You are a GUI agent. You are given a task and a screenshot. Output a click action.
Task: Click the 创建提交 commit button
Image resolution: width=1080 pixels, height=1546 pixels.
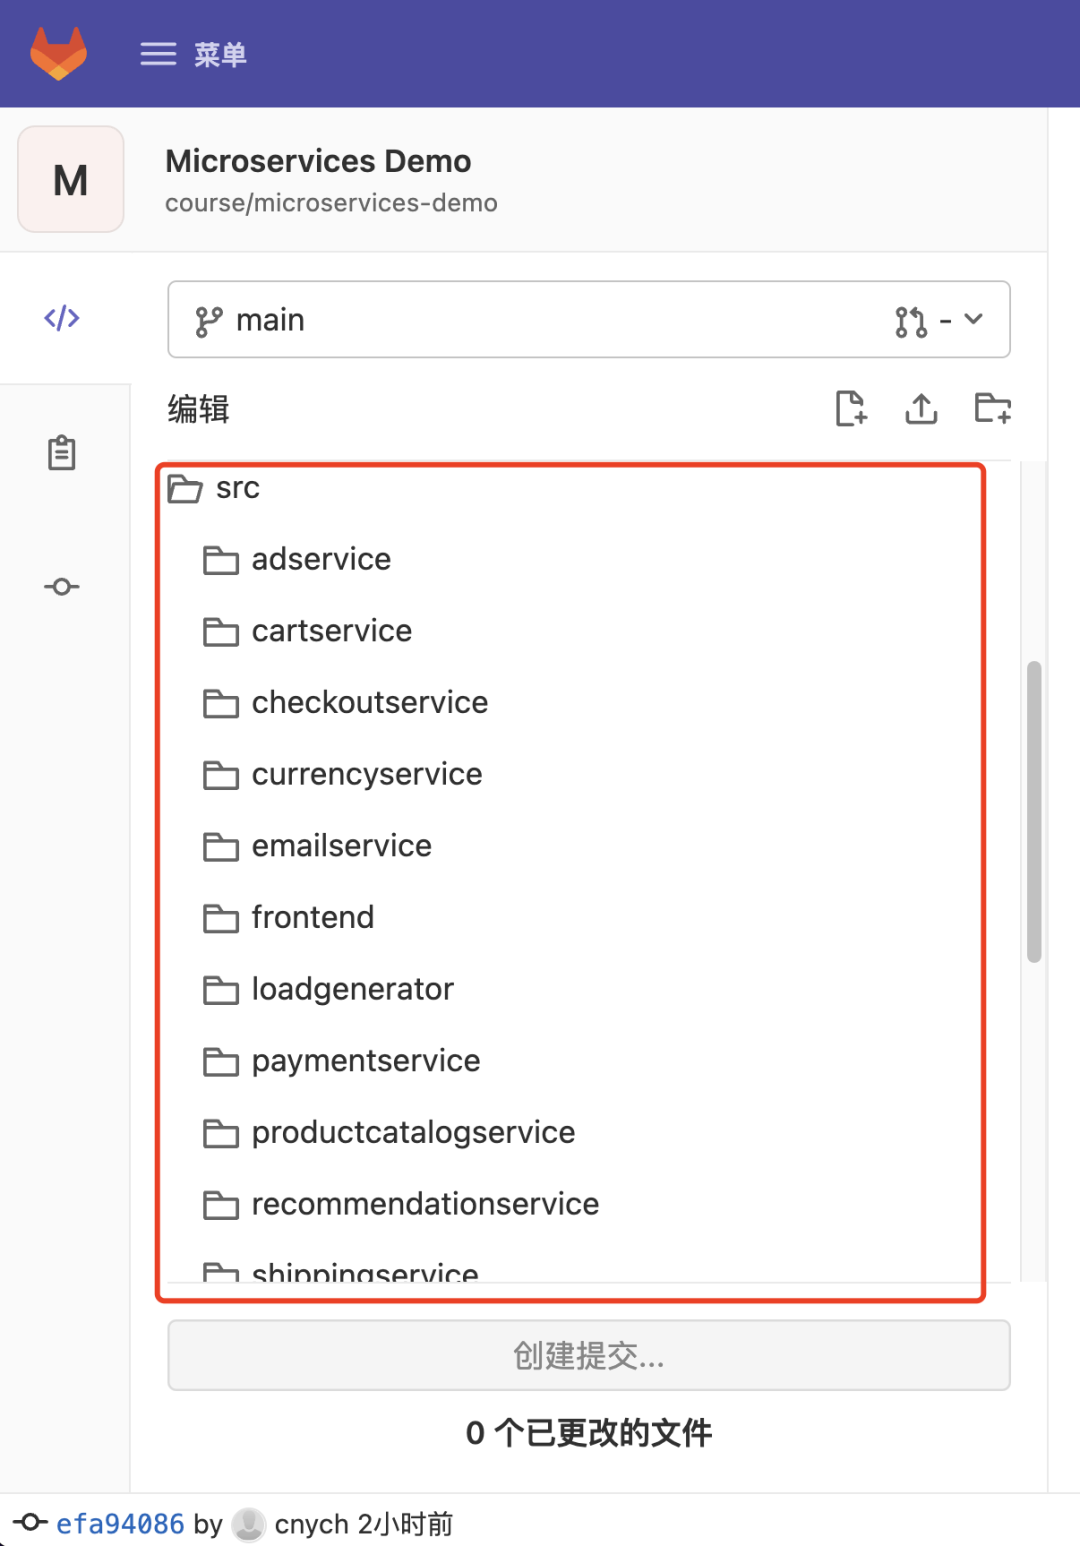tap(588, 1356)
